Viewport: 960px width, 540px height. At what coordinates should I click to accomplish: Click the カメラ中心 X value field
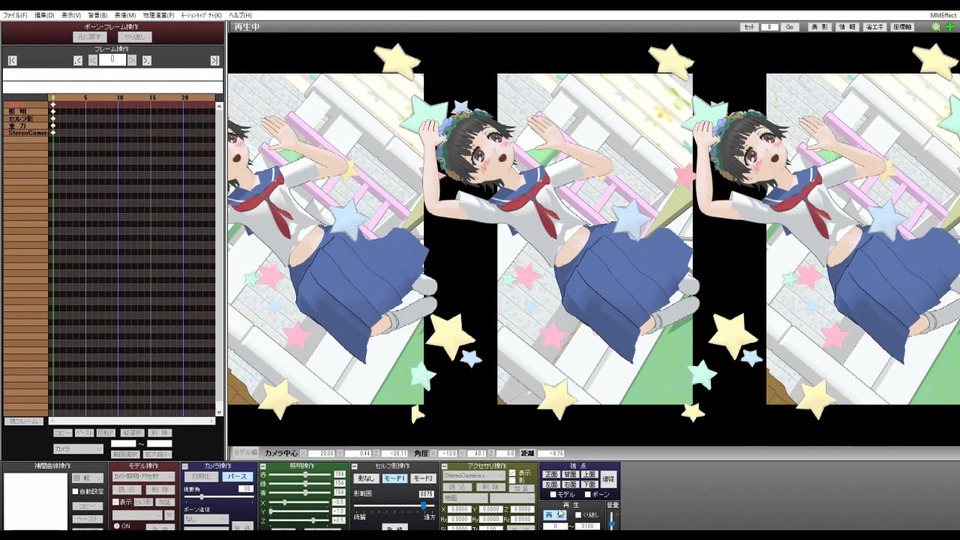(321, 453)
